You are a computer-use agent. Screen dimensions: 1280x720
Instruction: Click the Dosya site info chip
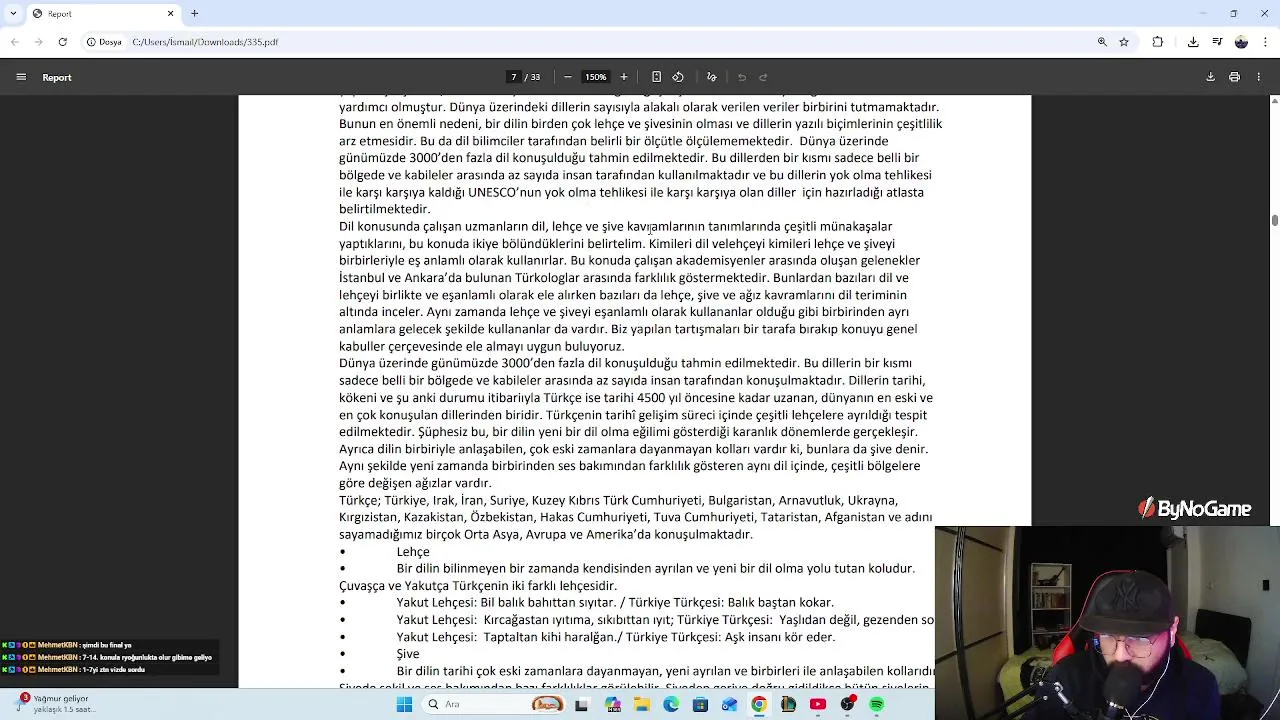pyautogui.click(x=104, y=42)
